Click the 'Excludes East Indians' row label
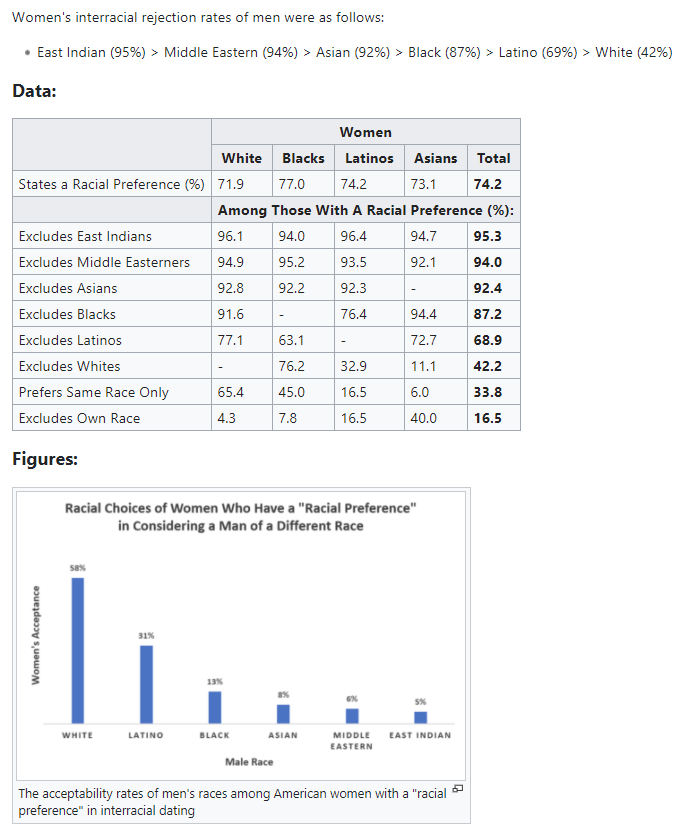Image resolution: width=683 pixels, height=827 pixels. pos(111,236)
